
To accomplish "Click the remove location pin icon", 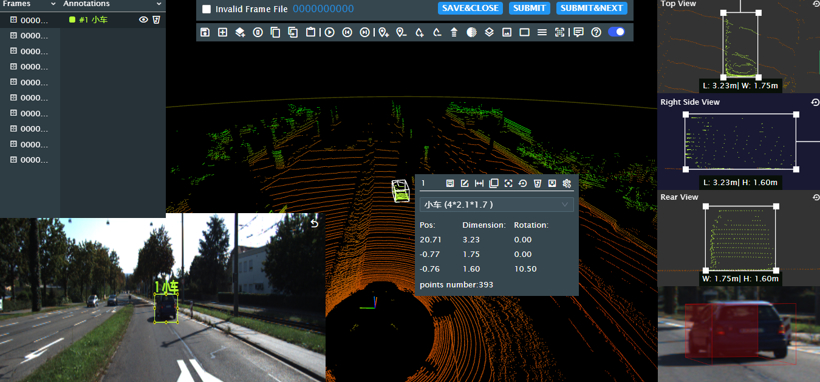I will (401, 32).
